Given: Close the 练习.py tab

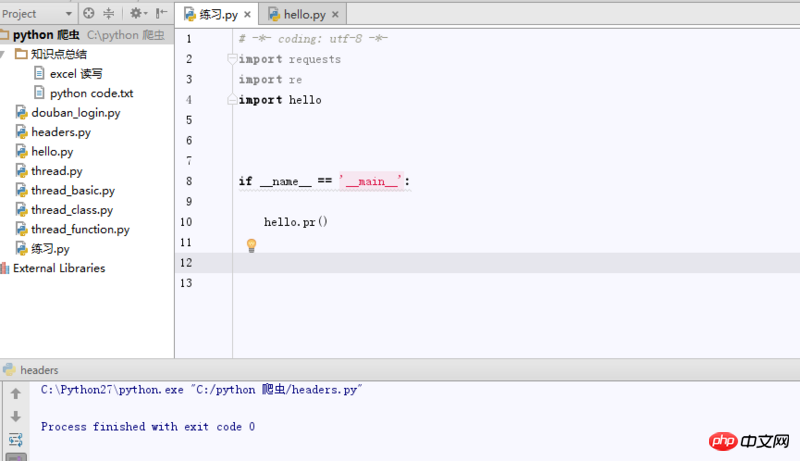Looking at the screenshot, I should [247, 15].
